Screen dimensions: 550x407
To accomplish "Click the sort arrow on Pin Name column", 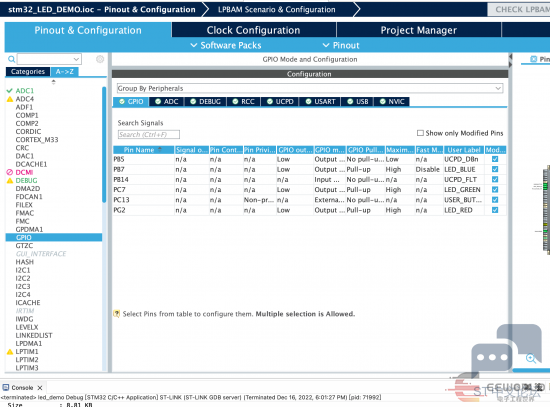I will click(x=160, y=149).
